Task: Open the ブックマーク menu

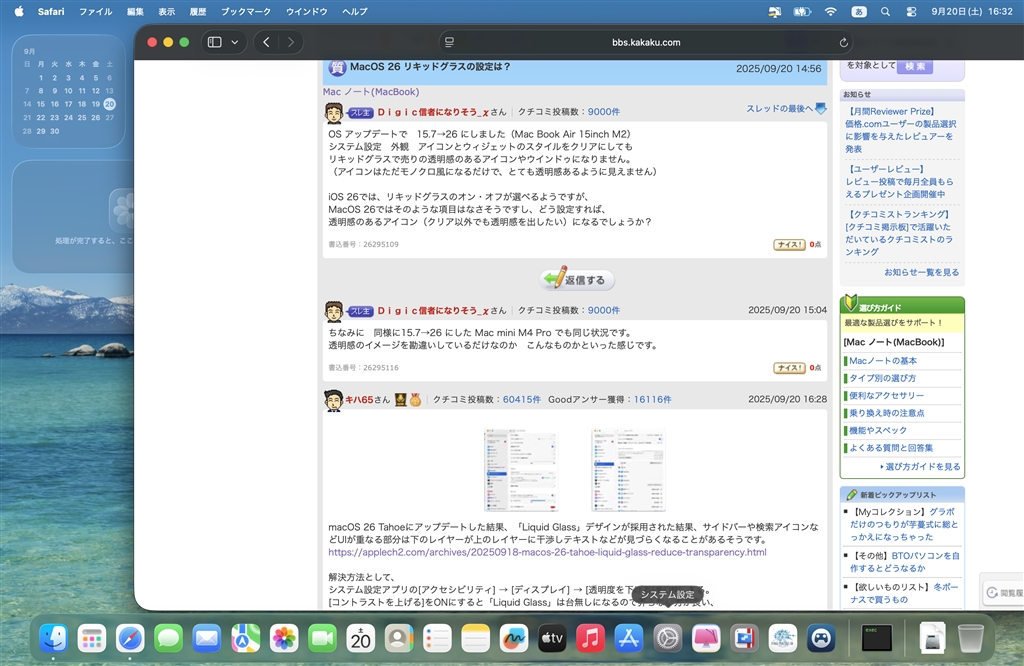Action: pos(245,11)
